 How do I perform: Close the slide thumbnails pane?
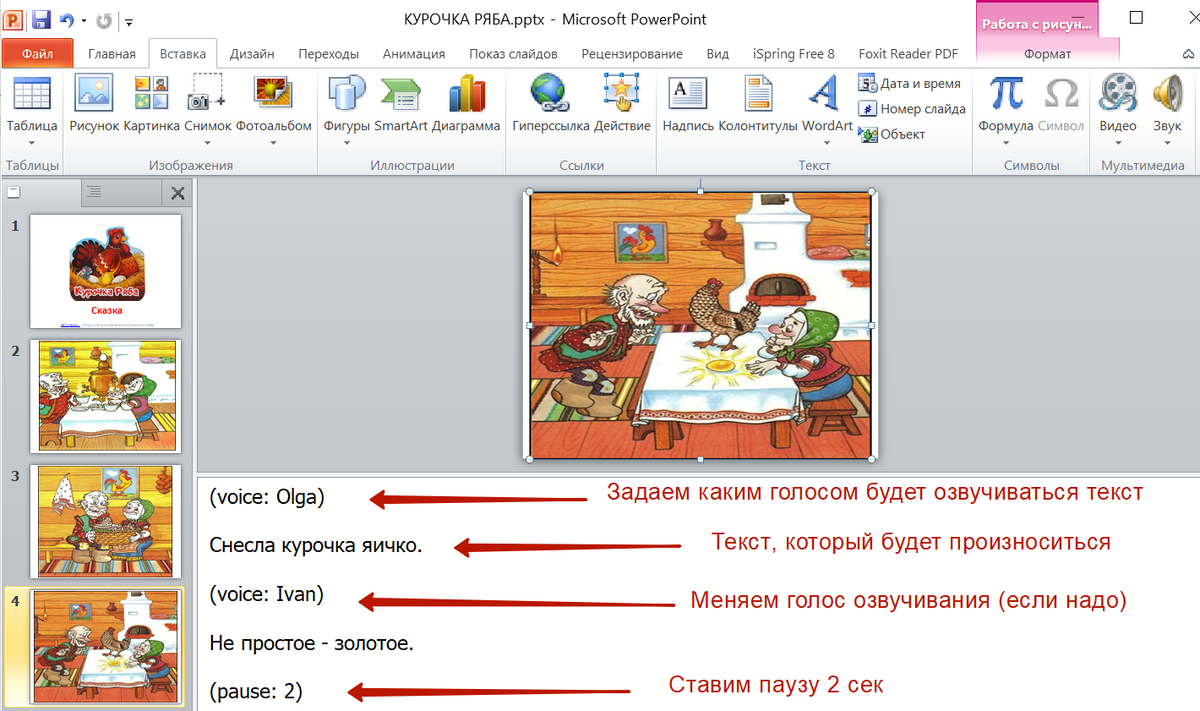178,193
